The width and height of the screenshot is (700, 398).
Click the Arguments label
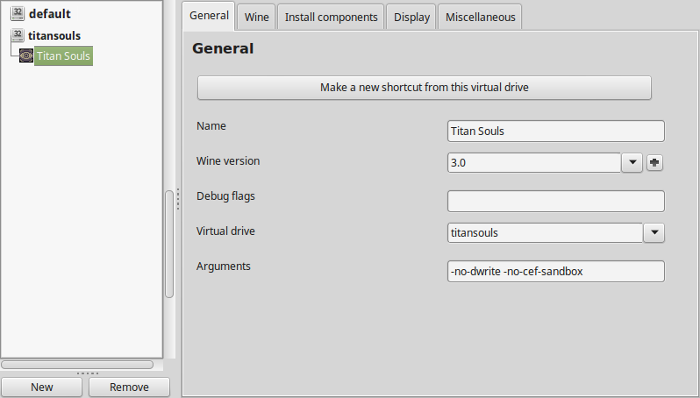(223, 266)
